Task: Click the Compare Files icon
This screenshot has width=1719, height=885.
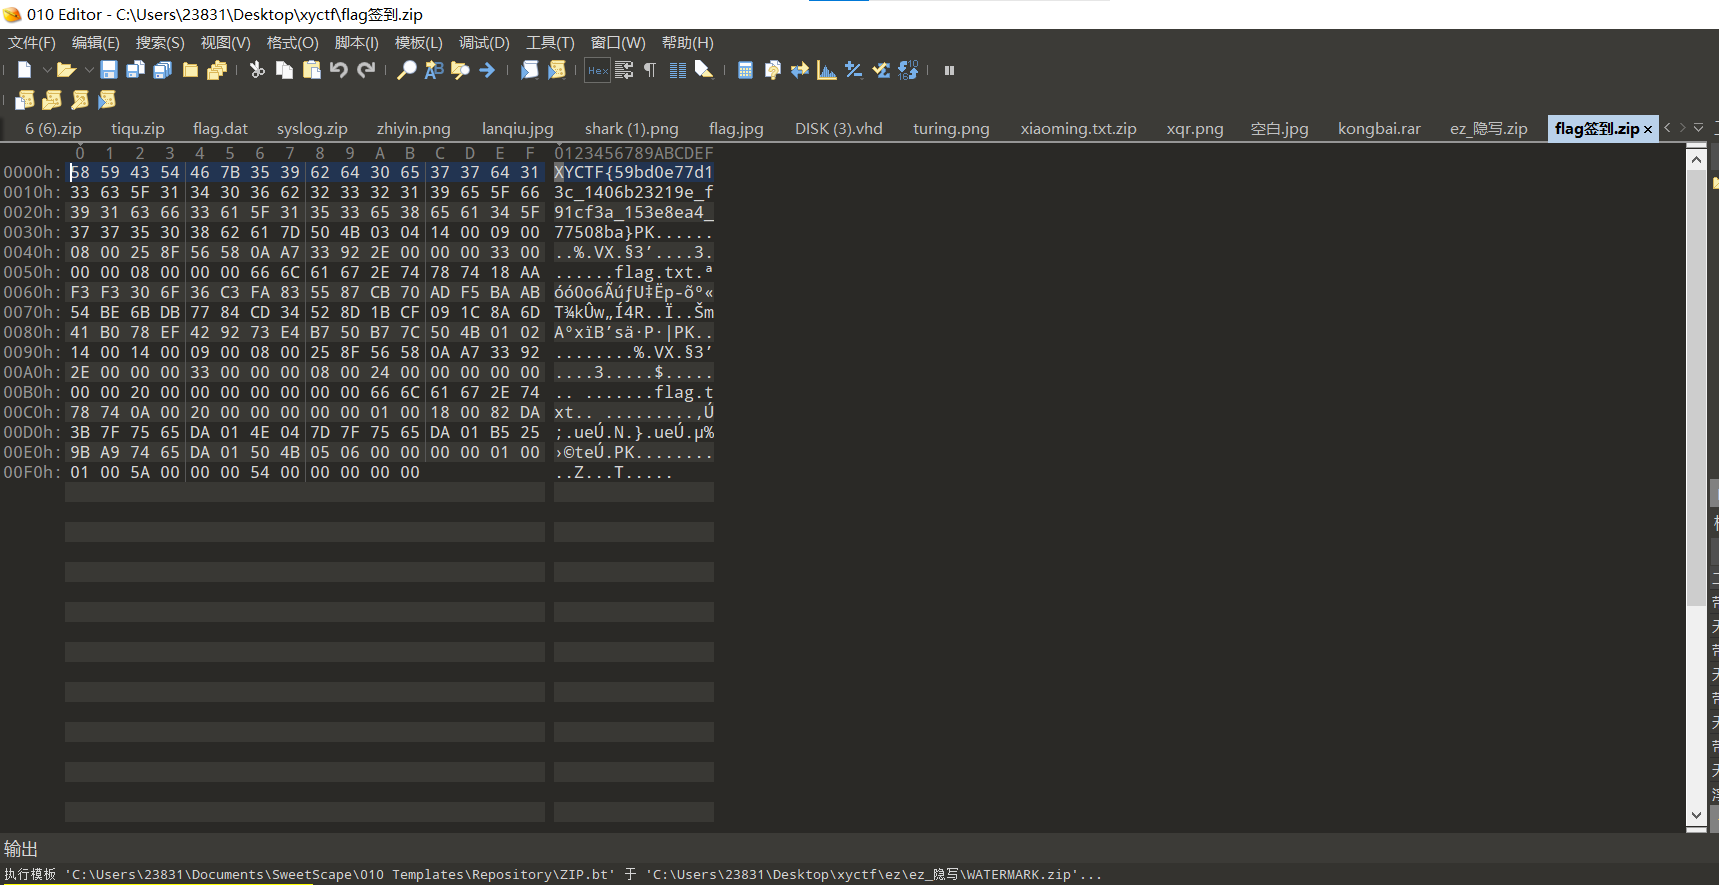Action: (x=772, y=70)
